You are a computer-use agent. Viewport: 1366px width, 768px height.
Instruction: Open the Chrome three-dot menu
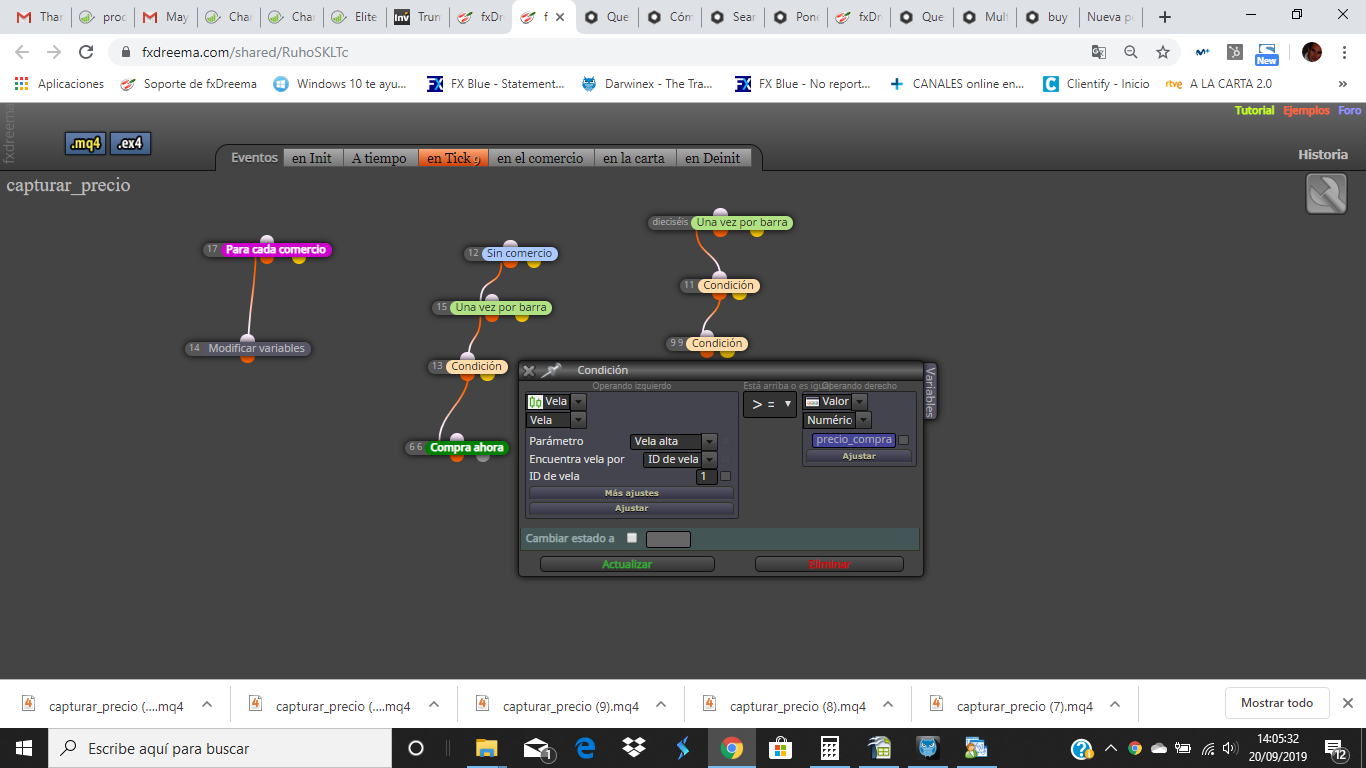(x=1343, y=52)
